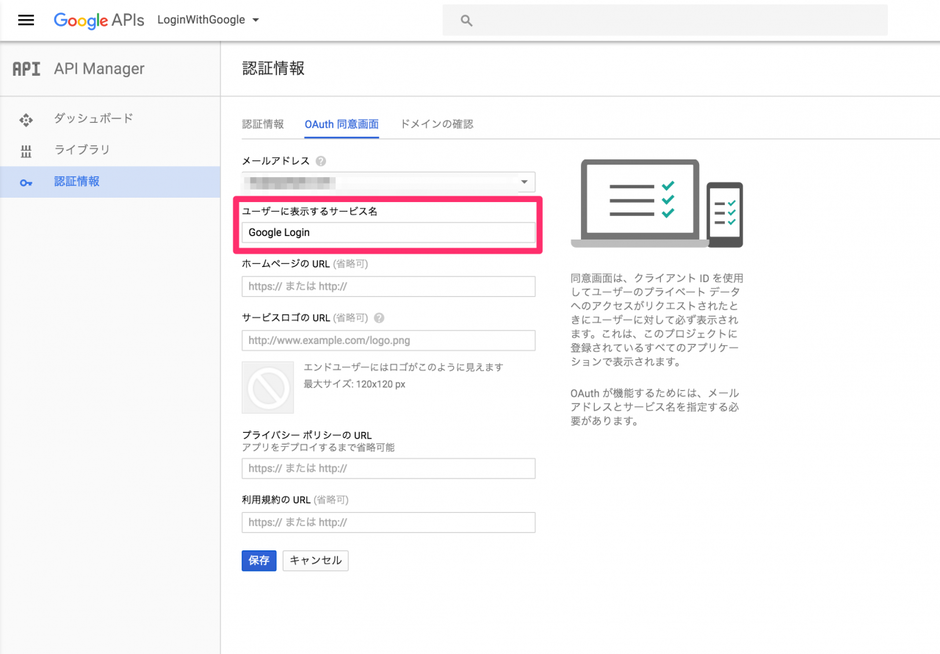
Task: Focus the service name field showing Google Login
Action: pyautogui.click(x=388, y=232)
